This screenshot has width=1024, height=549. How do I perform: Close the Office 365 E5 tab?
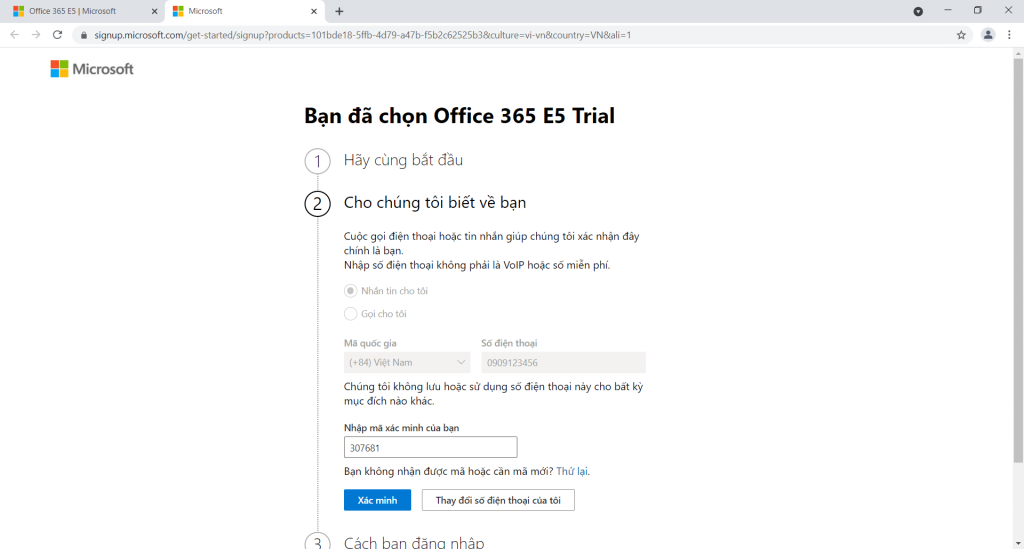[x=155, y=11]
